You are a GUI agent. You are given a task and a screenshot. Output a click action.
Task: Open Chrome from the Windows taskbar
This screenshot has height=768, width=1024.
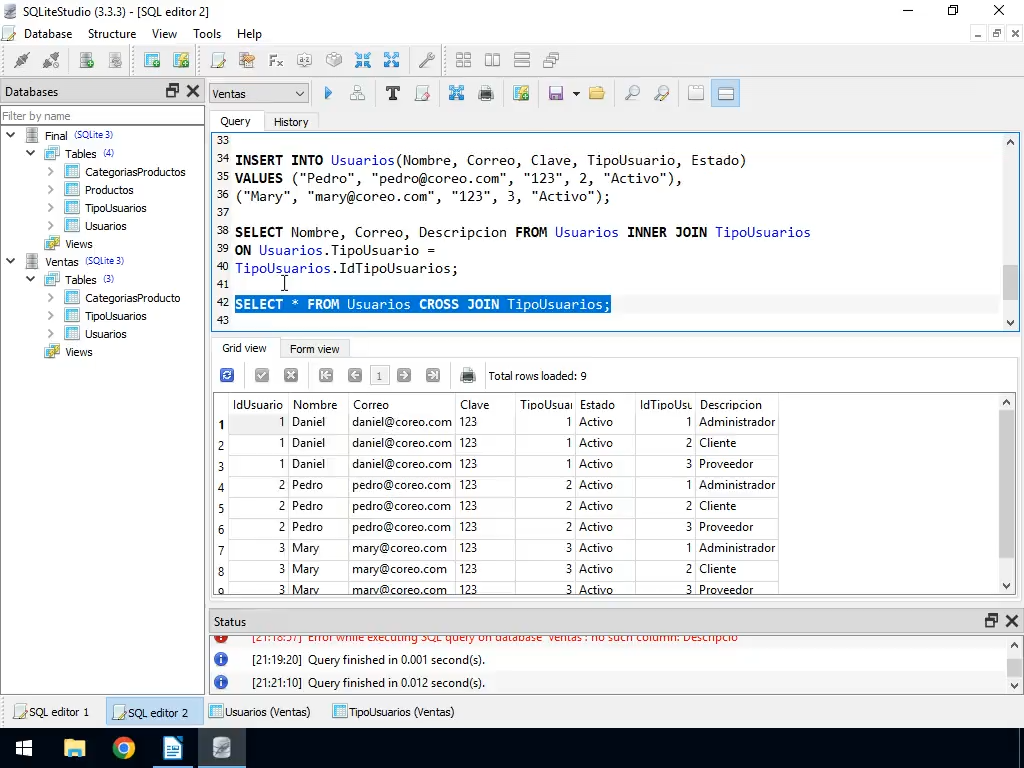tap(123, 747)
